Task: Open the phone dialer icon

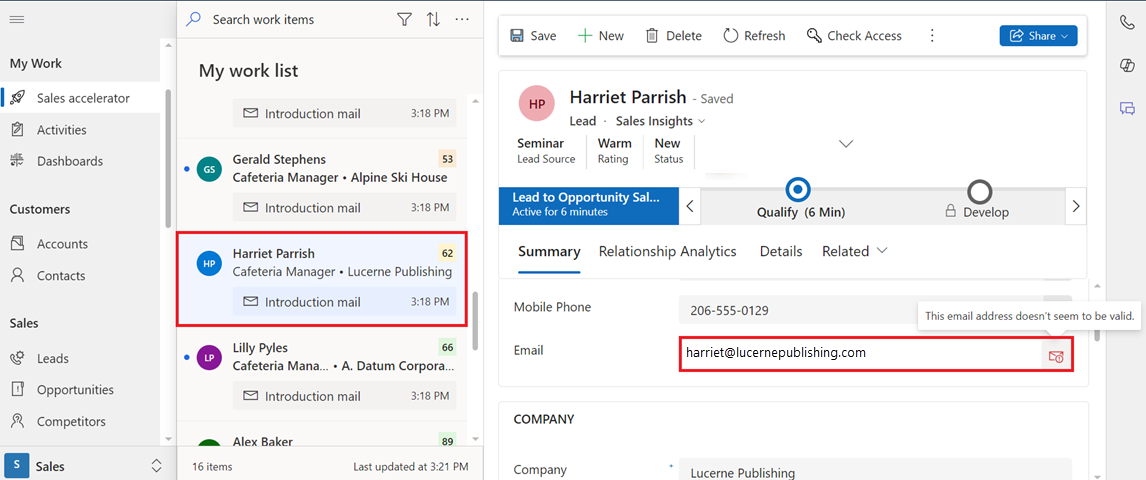Action: [1126, 22]
